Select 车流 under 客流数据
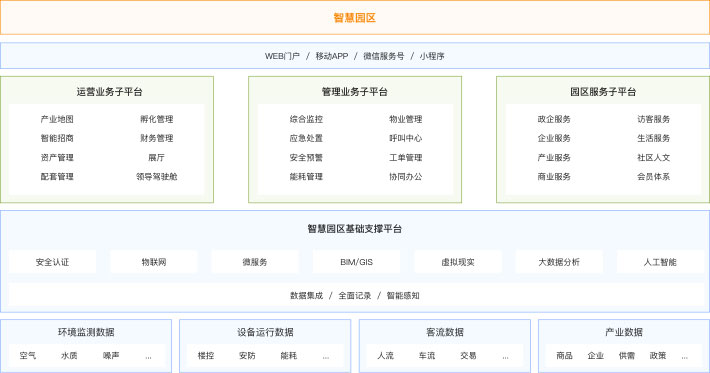710x373 pixels. click(x=427, y=356)
